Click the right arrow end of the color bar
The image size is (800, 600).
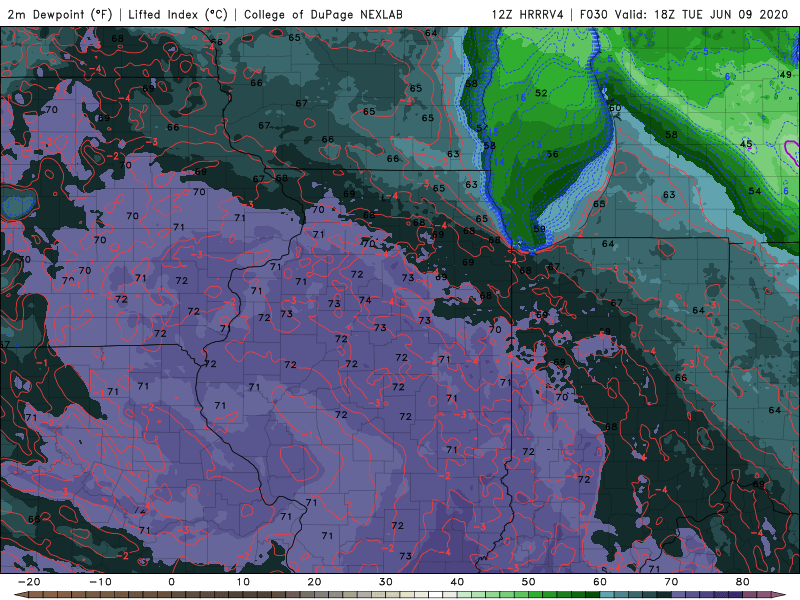779,595
